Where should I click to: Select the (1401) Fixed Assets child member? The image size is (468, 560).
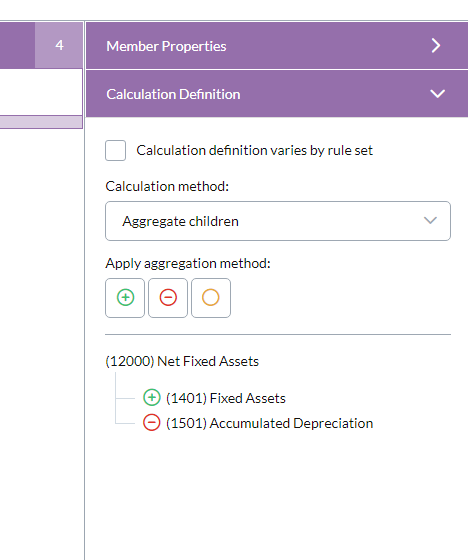pyautogui.click(x=226, y=398)
